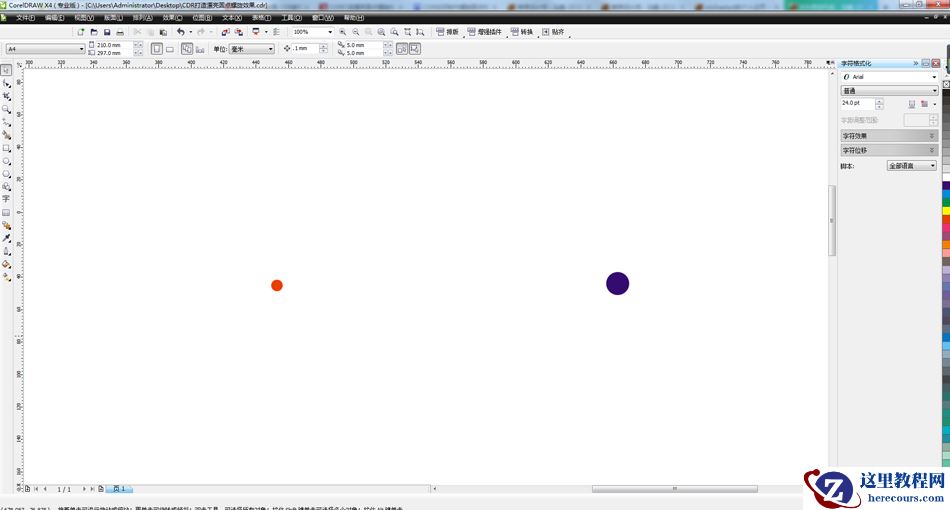Toggle apply layout to current page only
This screenshot has height=510, width=950.
(x=200, y=48)
